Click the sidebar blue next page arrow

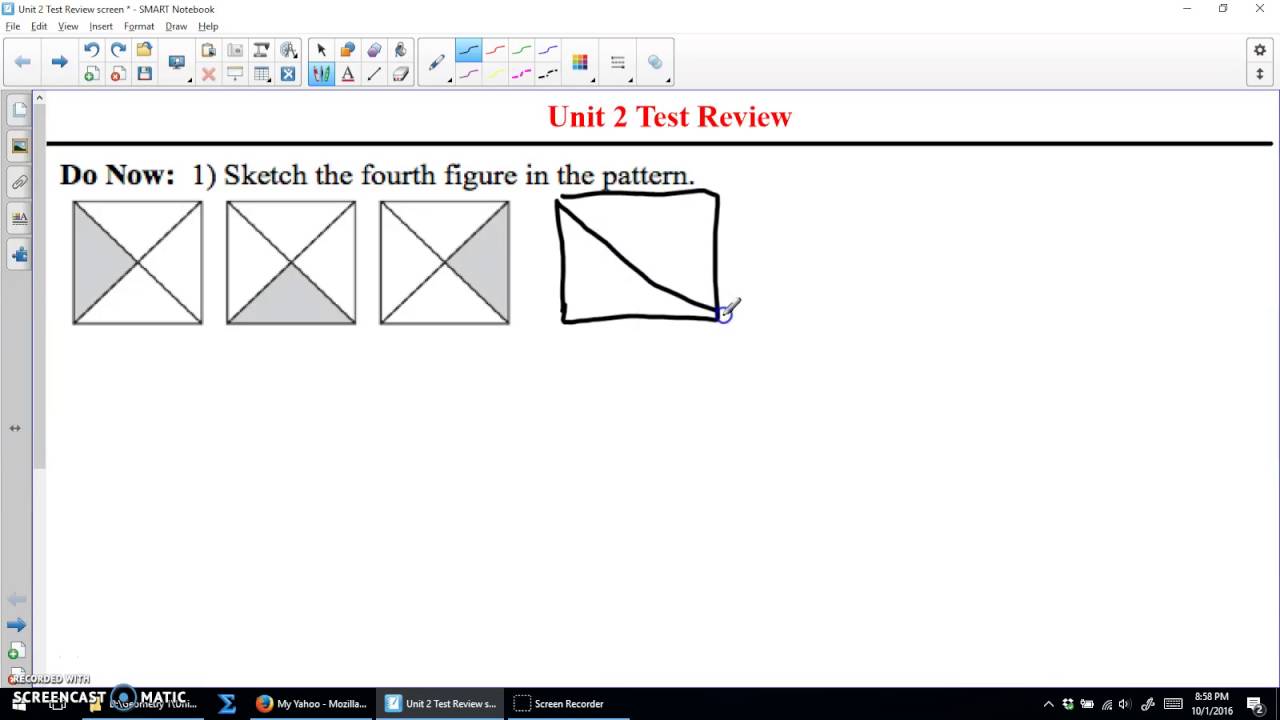click(x=16, y=625)
